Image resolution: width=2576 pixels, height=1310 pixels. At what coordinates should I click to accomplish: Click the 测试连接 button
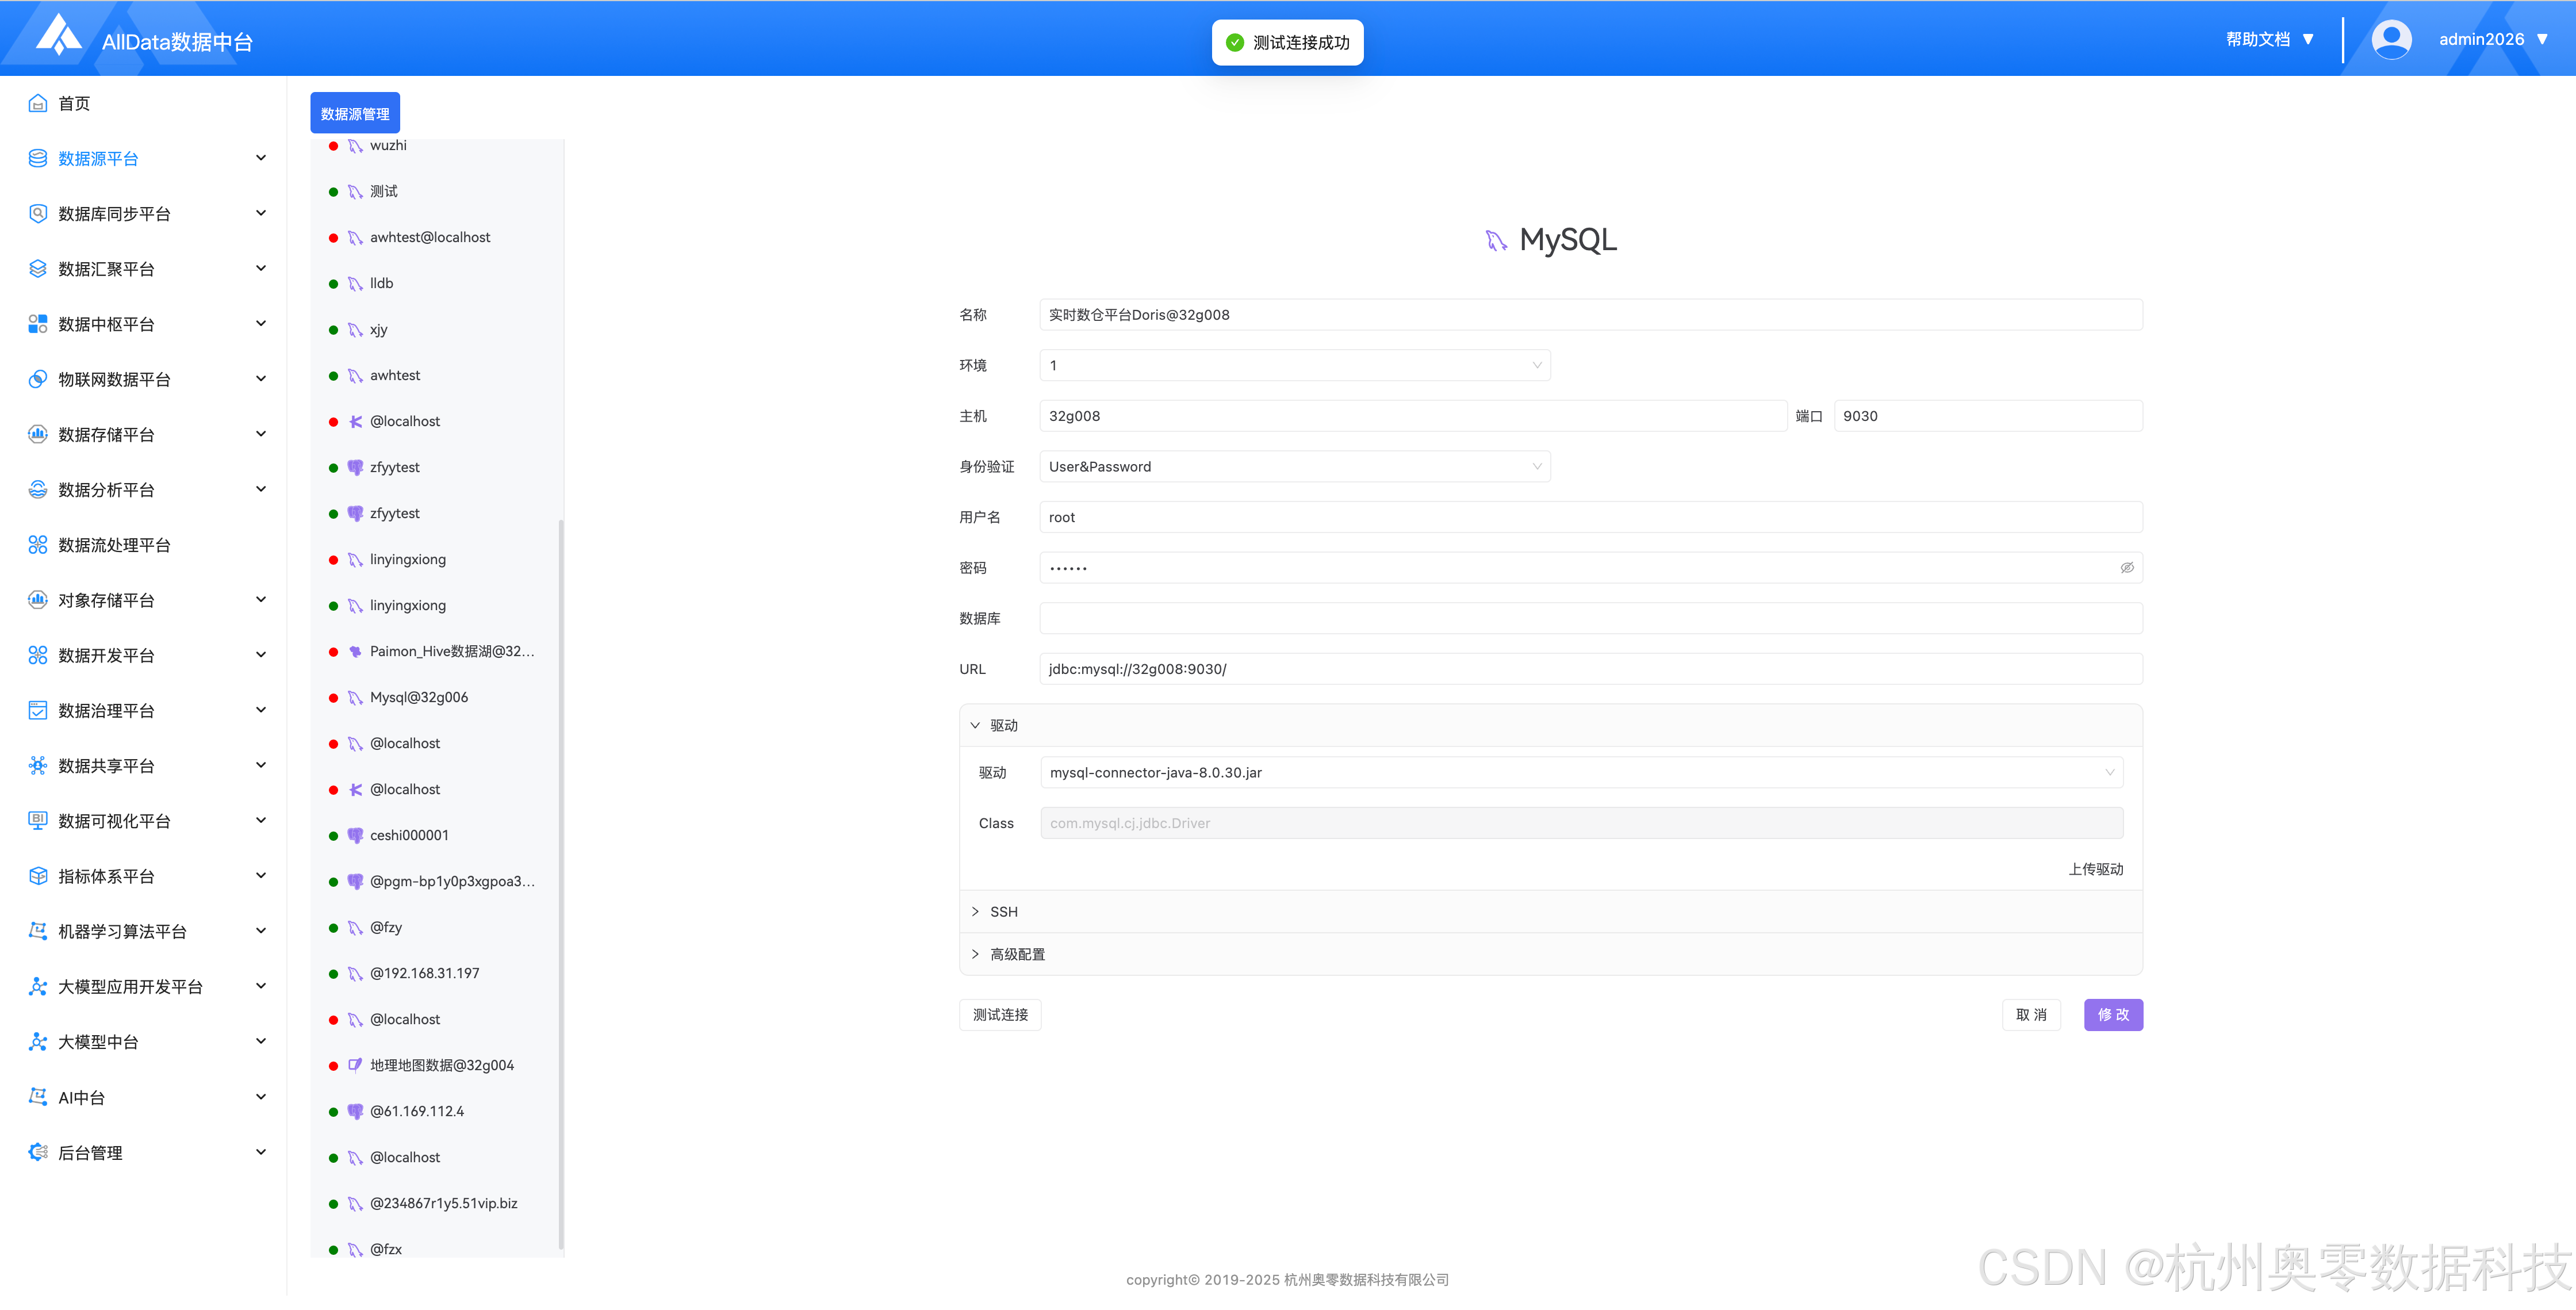pyautogui.click(x=1000, y=1015)
